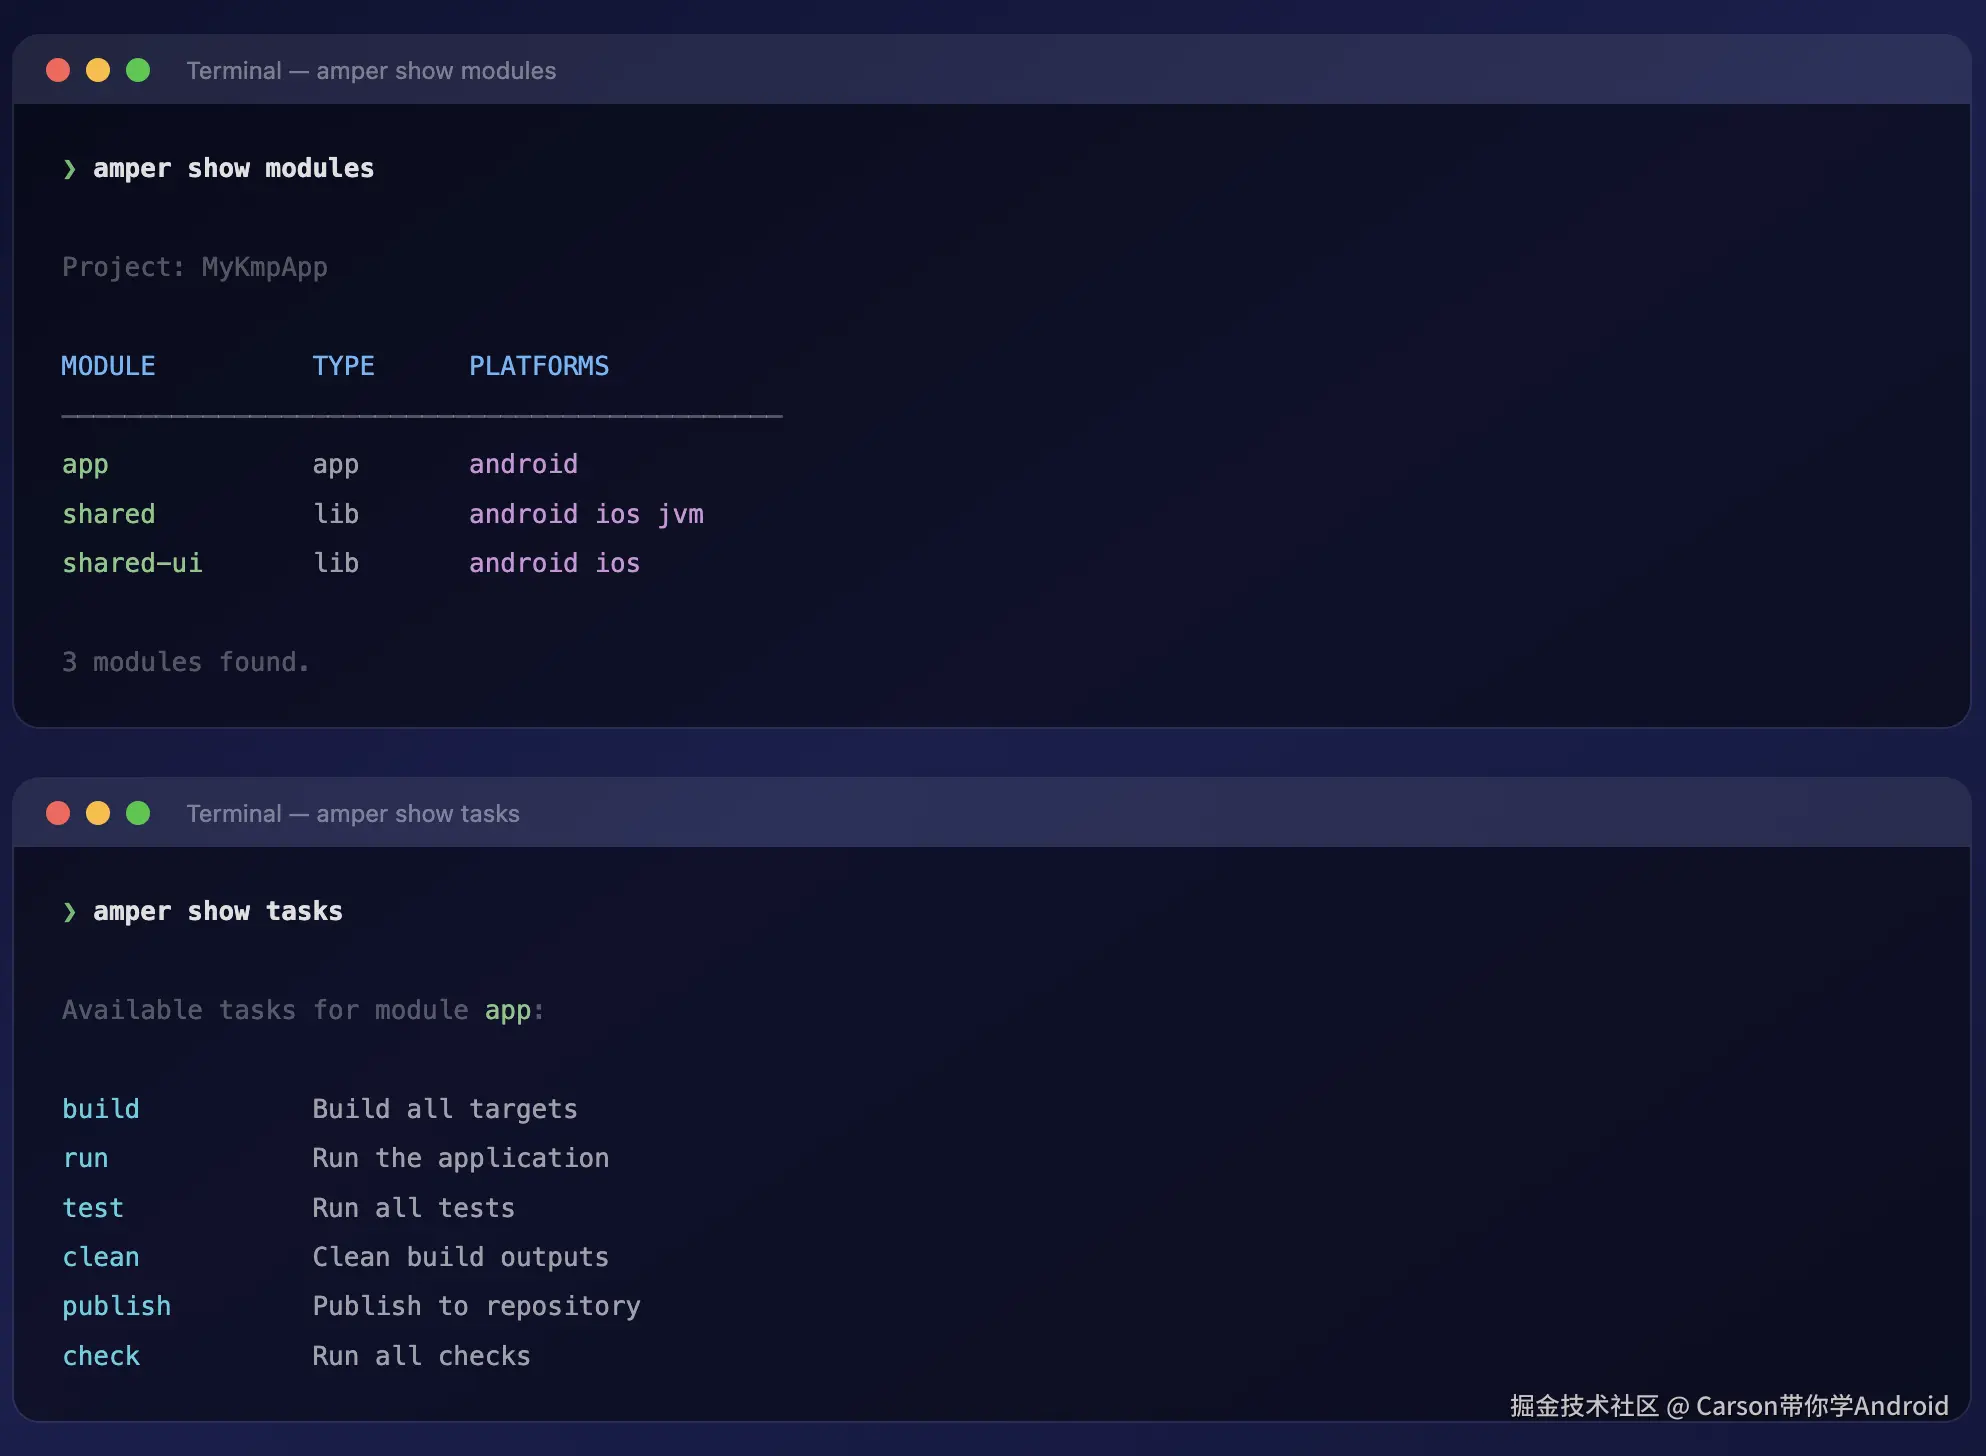Click the 'Run all checks' description
The height and width of the screenshot is (1456, 1986).
421,1356
